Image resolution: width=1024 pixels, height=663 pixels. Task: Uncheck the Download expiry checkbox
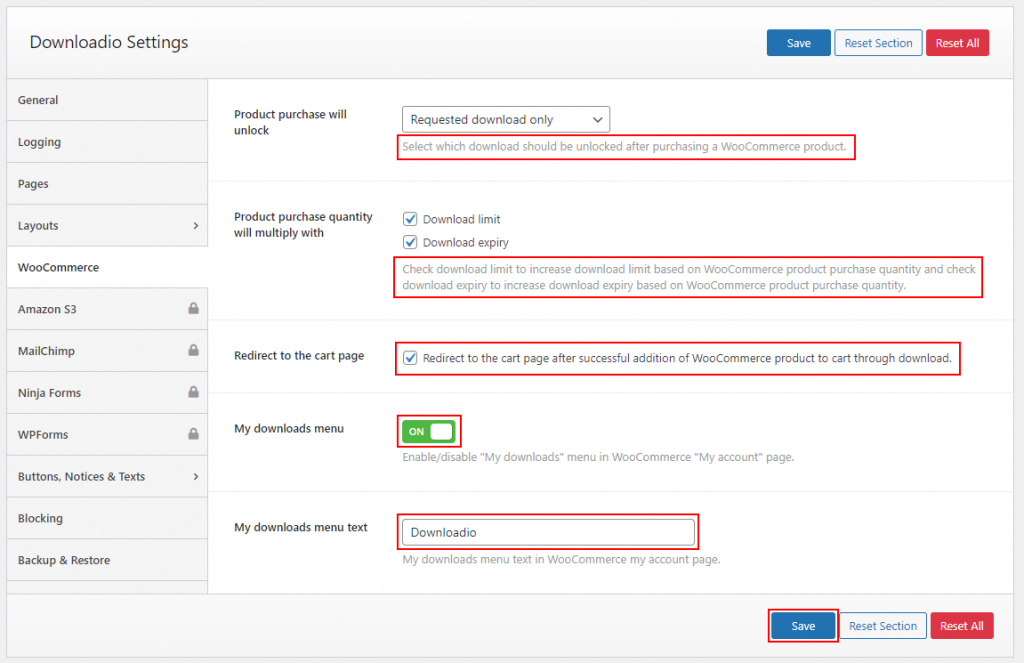[x=410, y=242]
